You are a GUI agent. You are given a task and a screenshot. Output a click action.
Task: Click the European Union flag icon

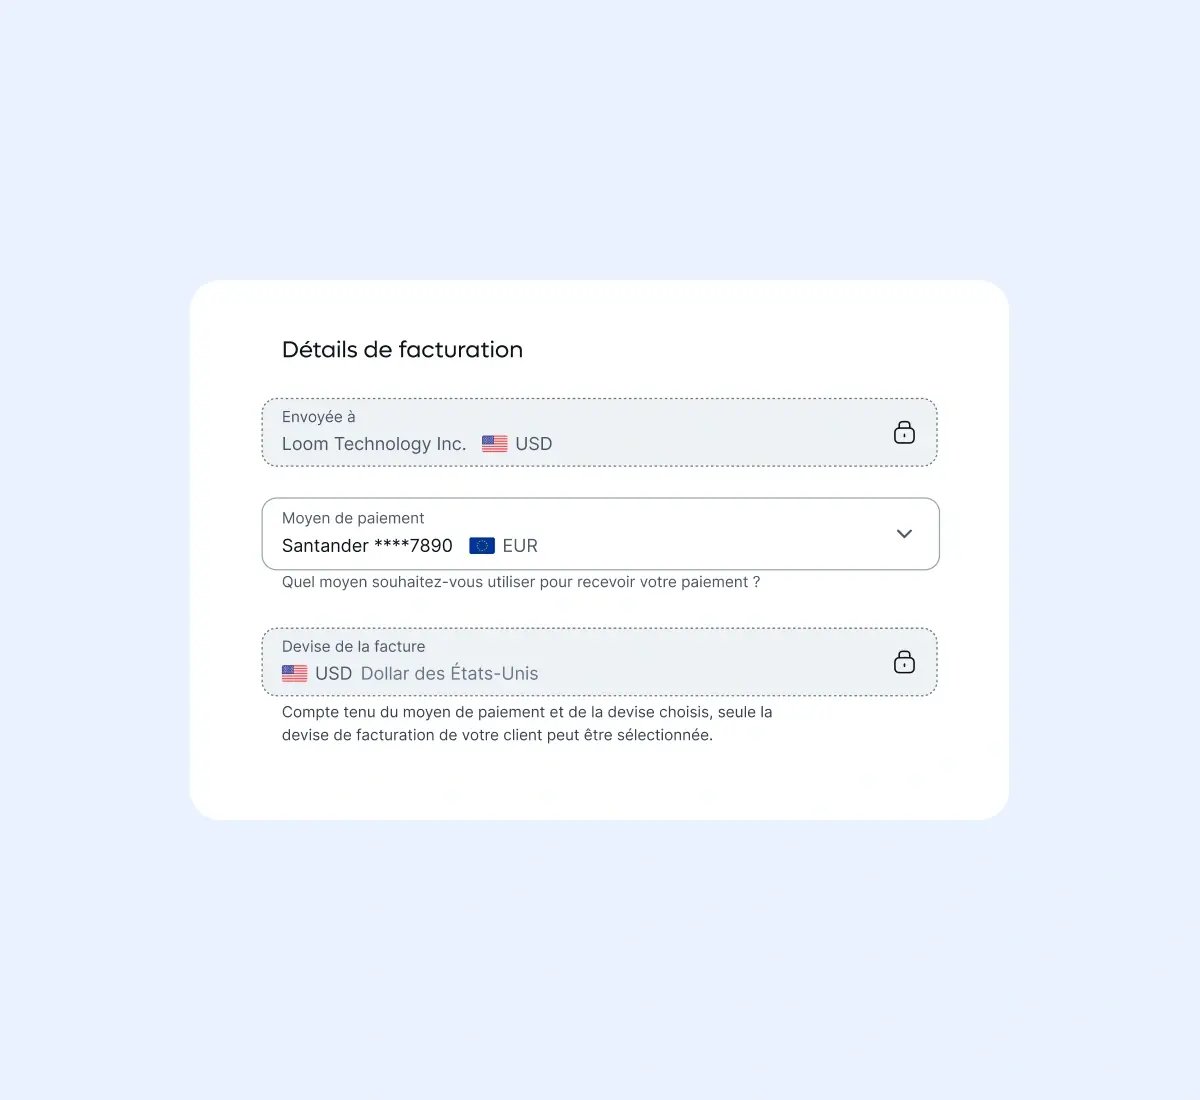coord(482,546)
